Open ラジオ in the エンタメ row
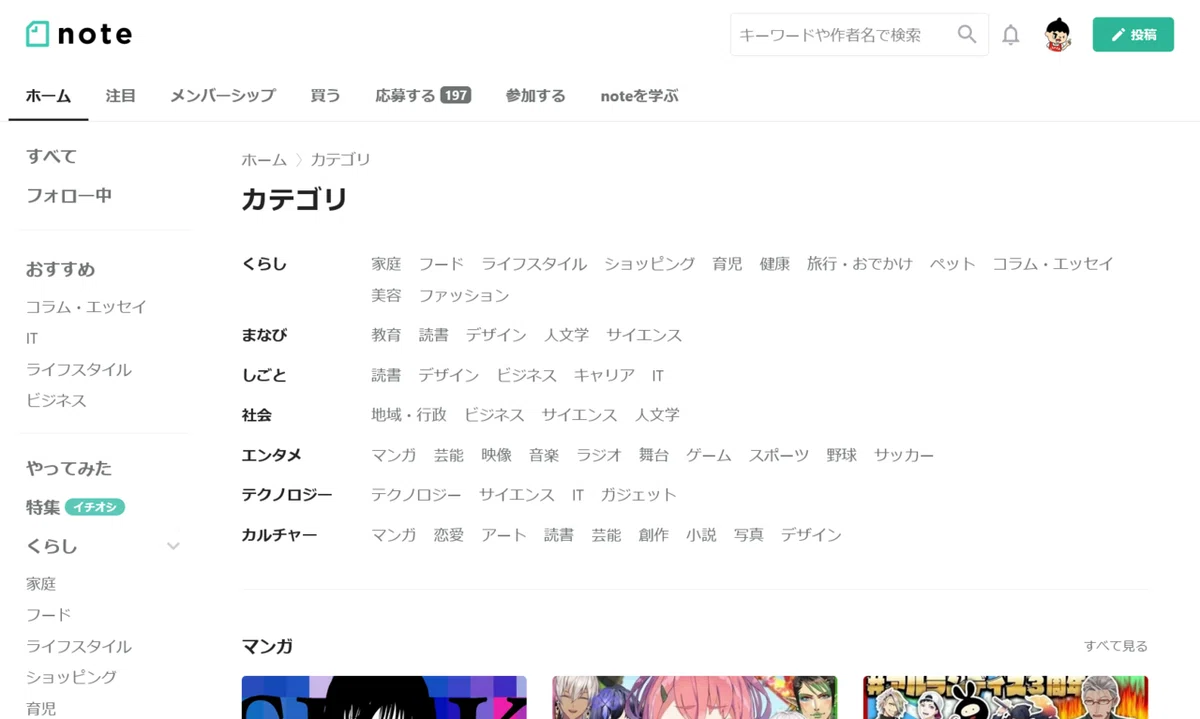Viewport: 1200px width, 719px height. (x=599, y=455)
